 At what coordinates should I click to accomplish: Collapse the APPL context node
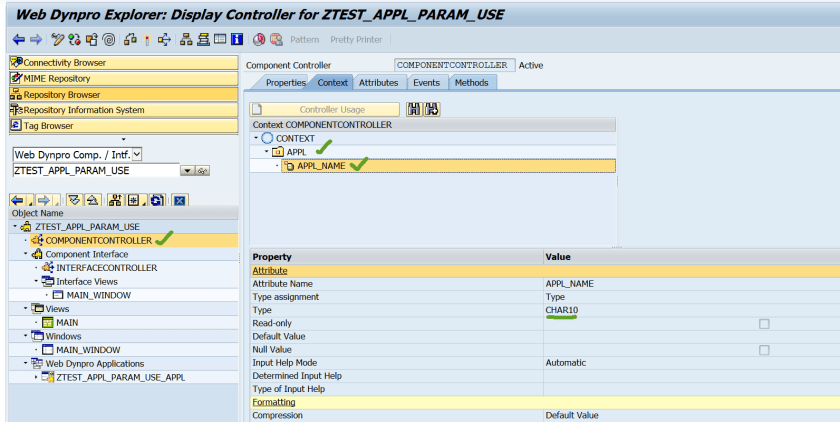pos(267,152)
